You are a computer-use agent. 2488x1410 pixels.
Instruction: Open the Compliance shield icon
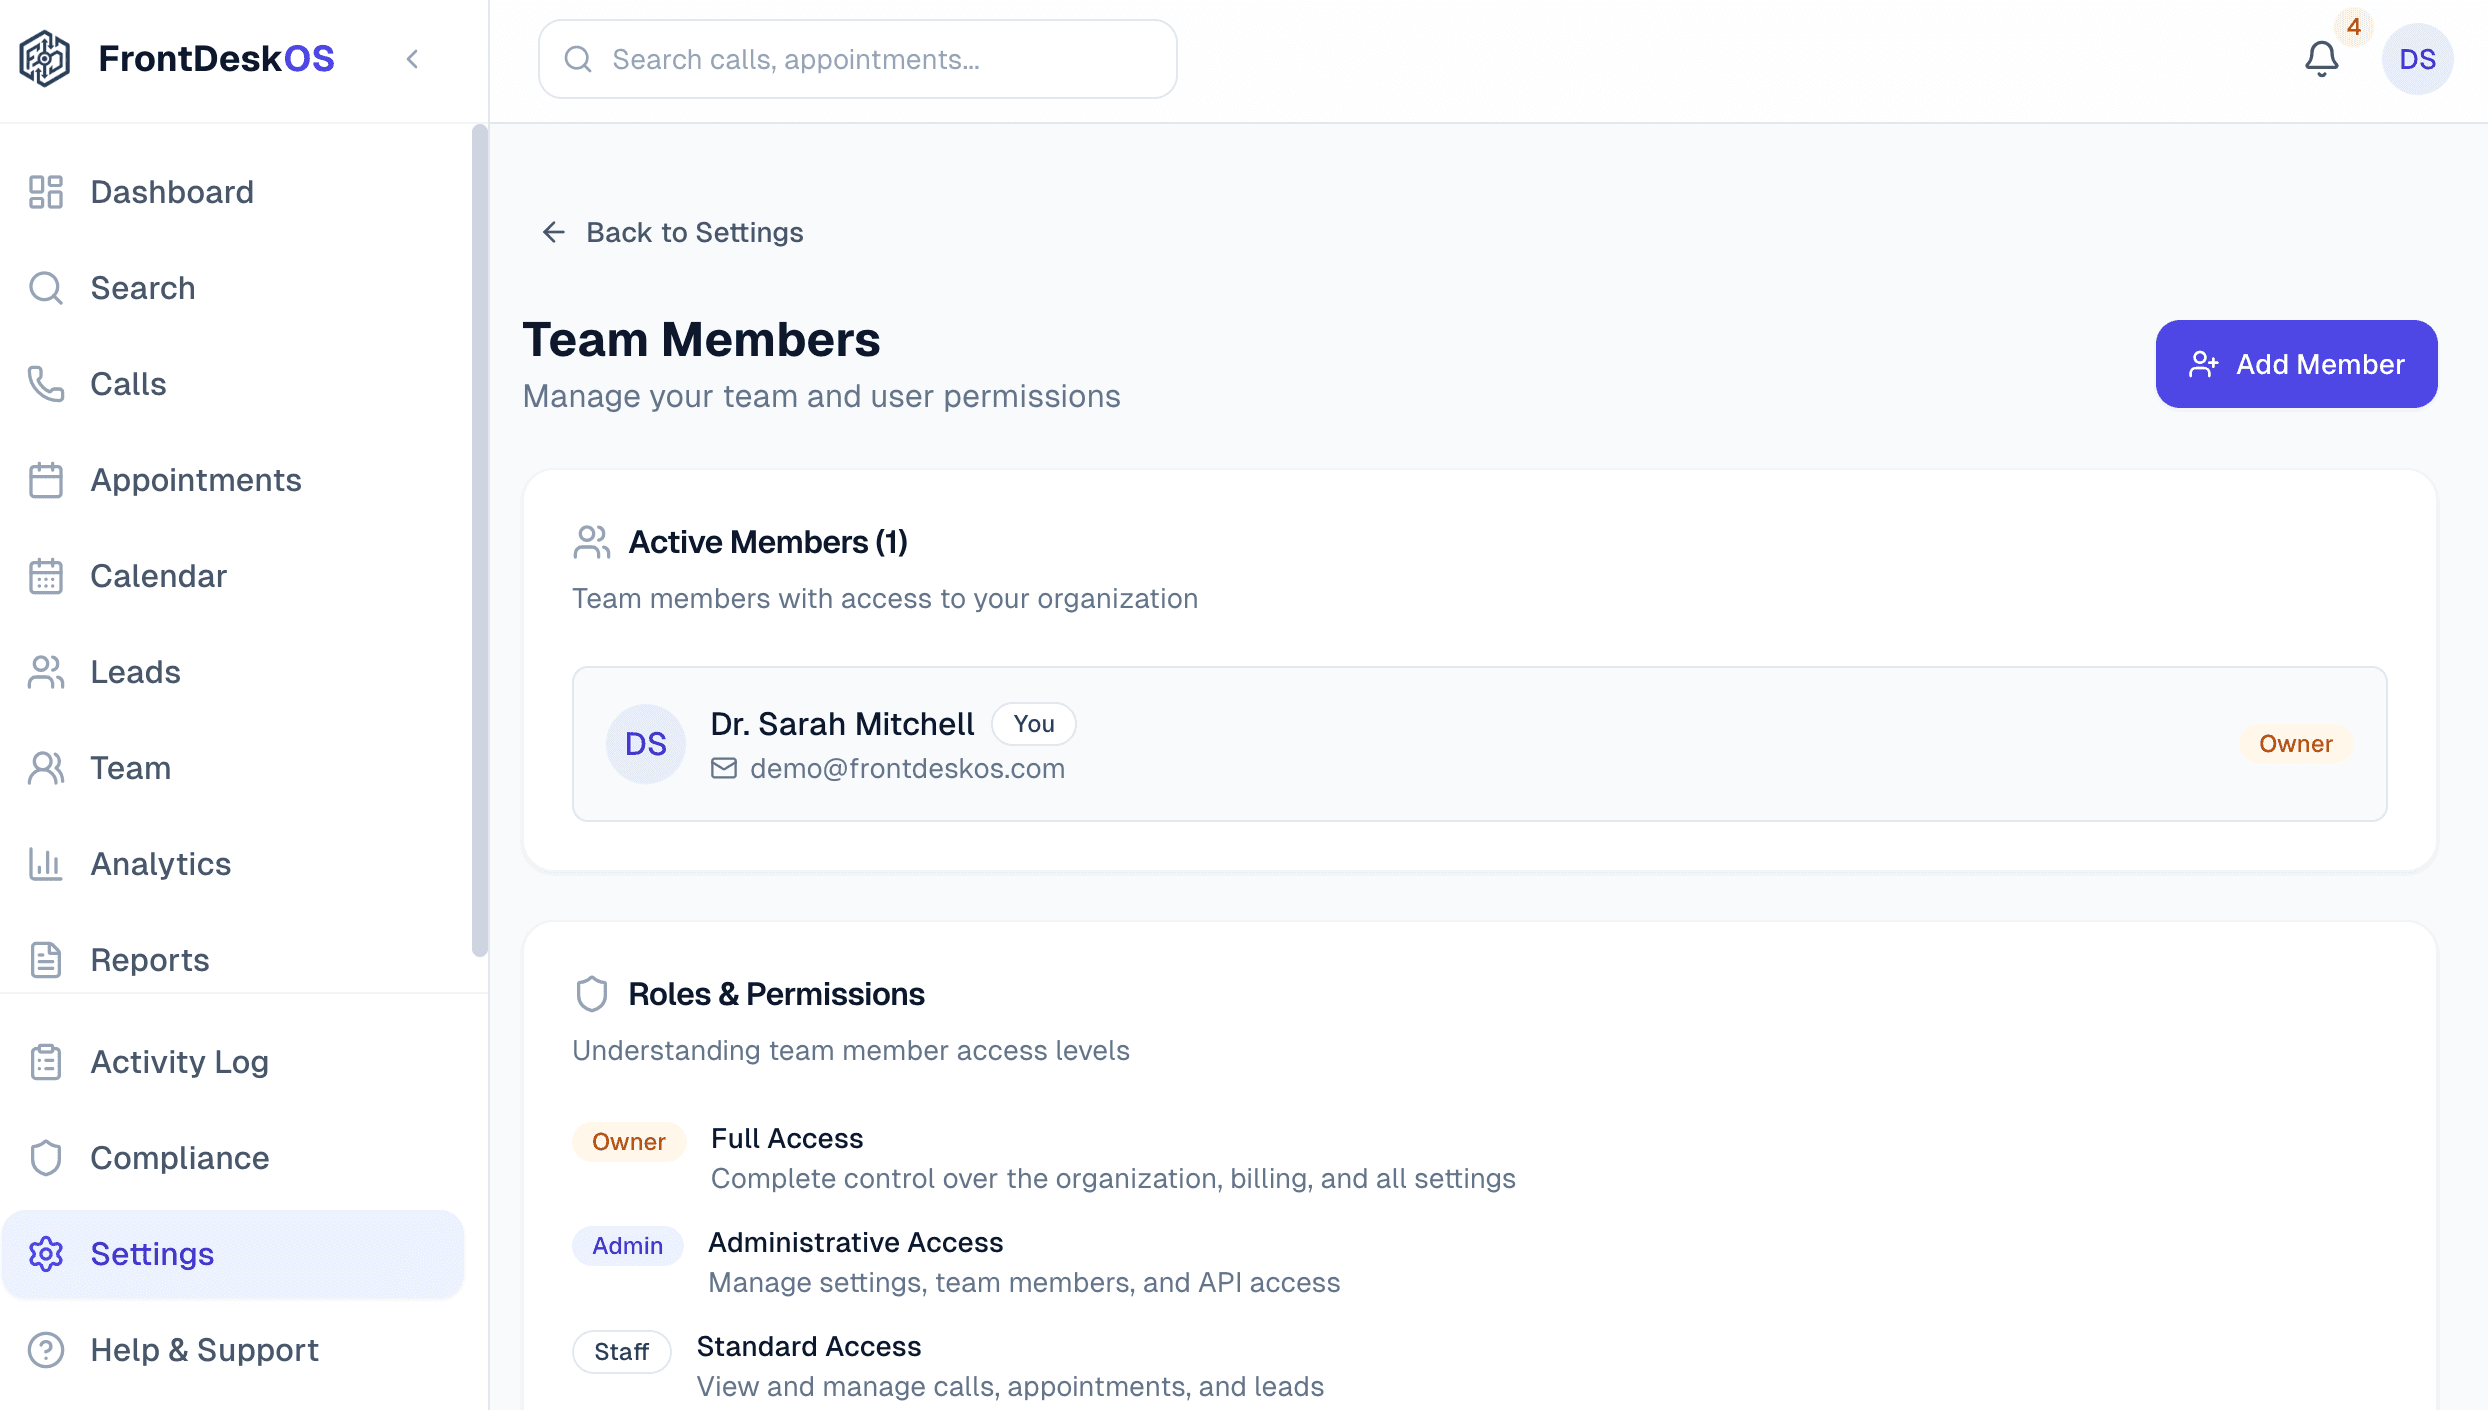click(45, 1157)
